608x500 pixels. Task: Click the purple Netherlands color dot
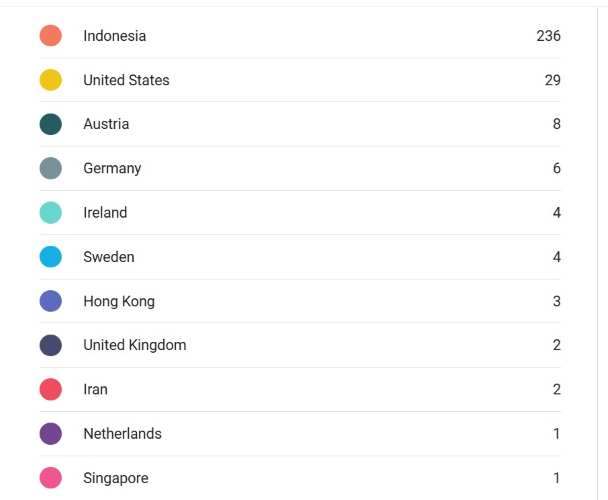point(50,434)
